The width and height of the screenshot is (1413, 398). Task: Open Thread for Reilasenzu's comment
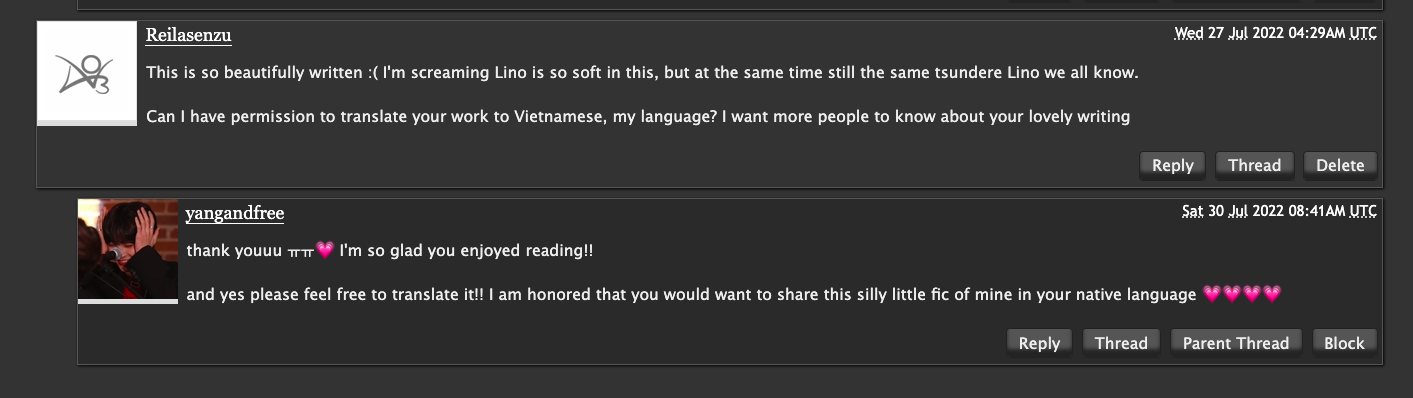click(x=1254, y=165)
